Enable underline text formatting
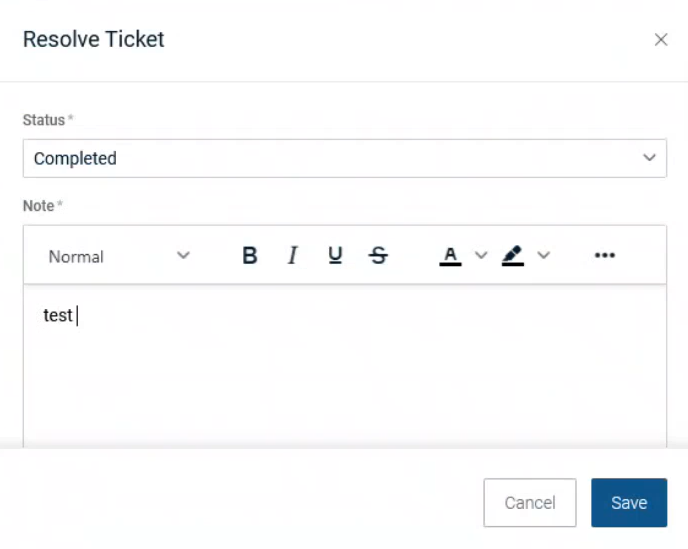The image size is (688, 549). (x=335, y=256)
